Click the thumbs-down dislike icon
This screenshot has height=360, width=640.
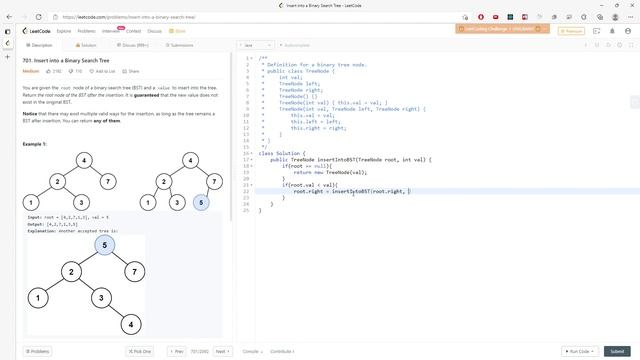tap(71, 71)
